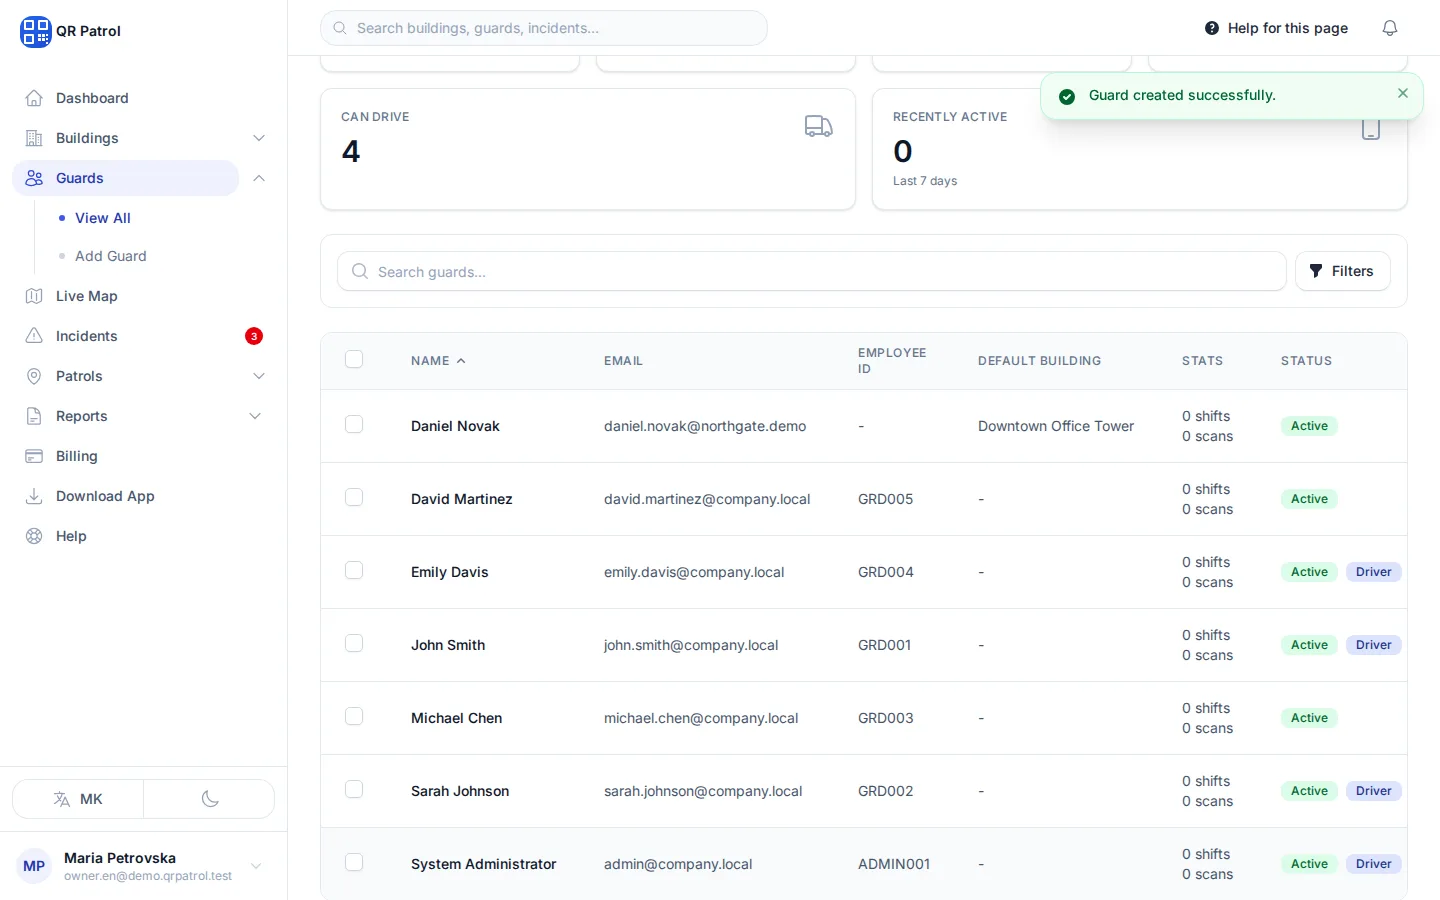Open the MK language switcher

click(78, 799)
